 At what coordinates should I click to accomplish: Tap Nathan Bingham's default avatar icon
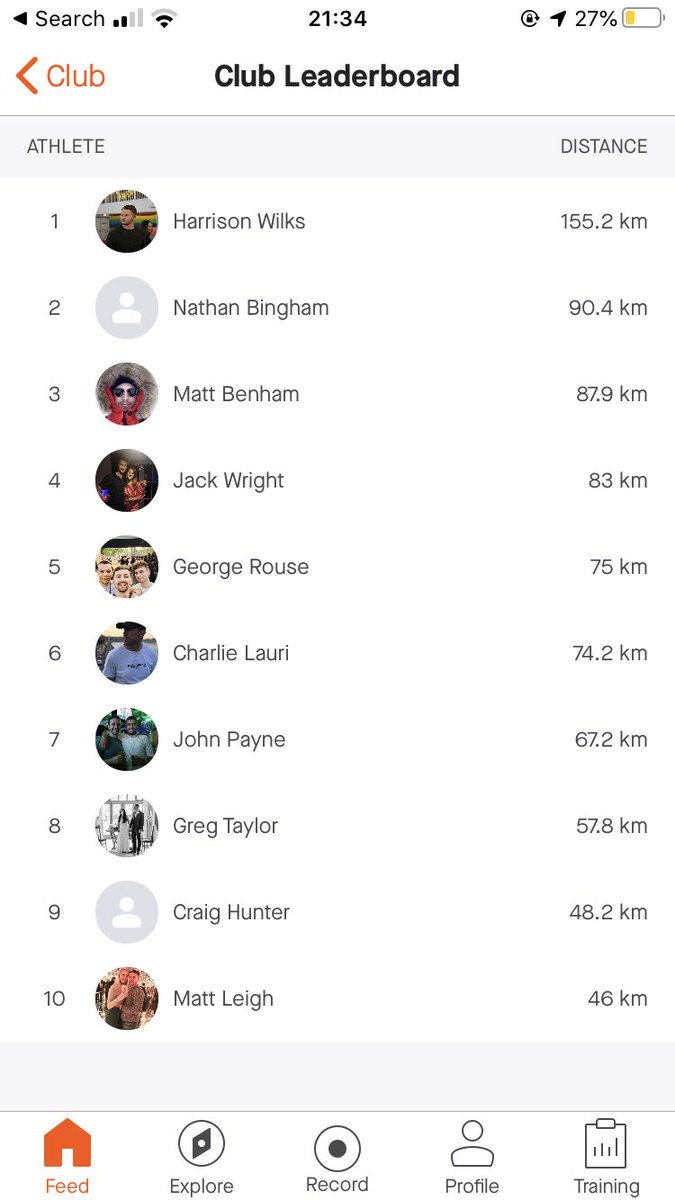(127, 307)
